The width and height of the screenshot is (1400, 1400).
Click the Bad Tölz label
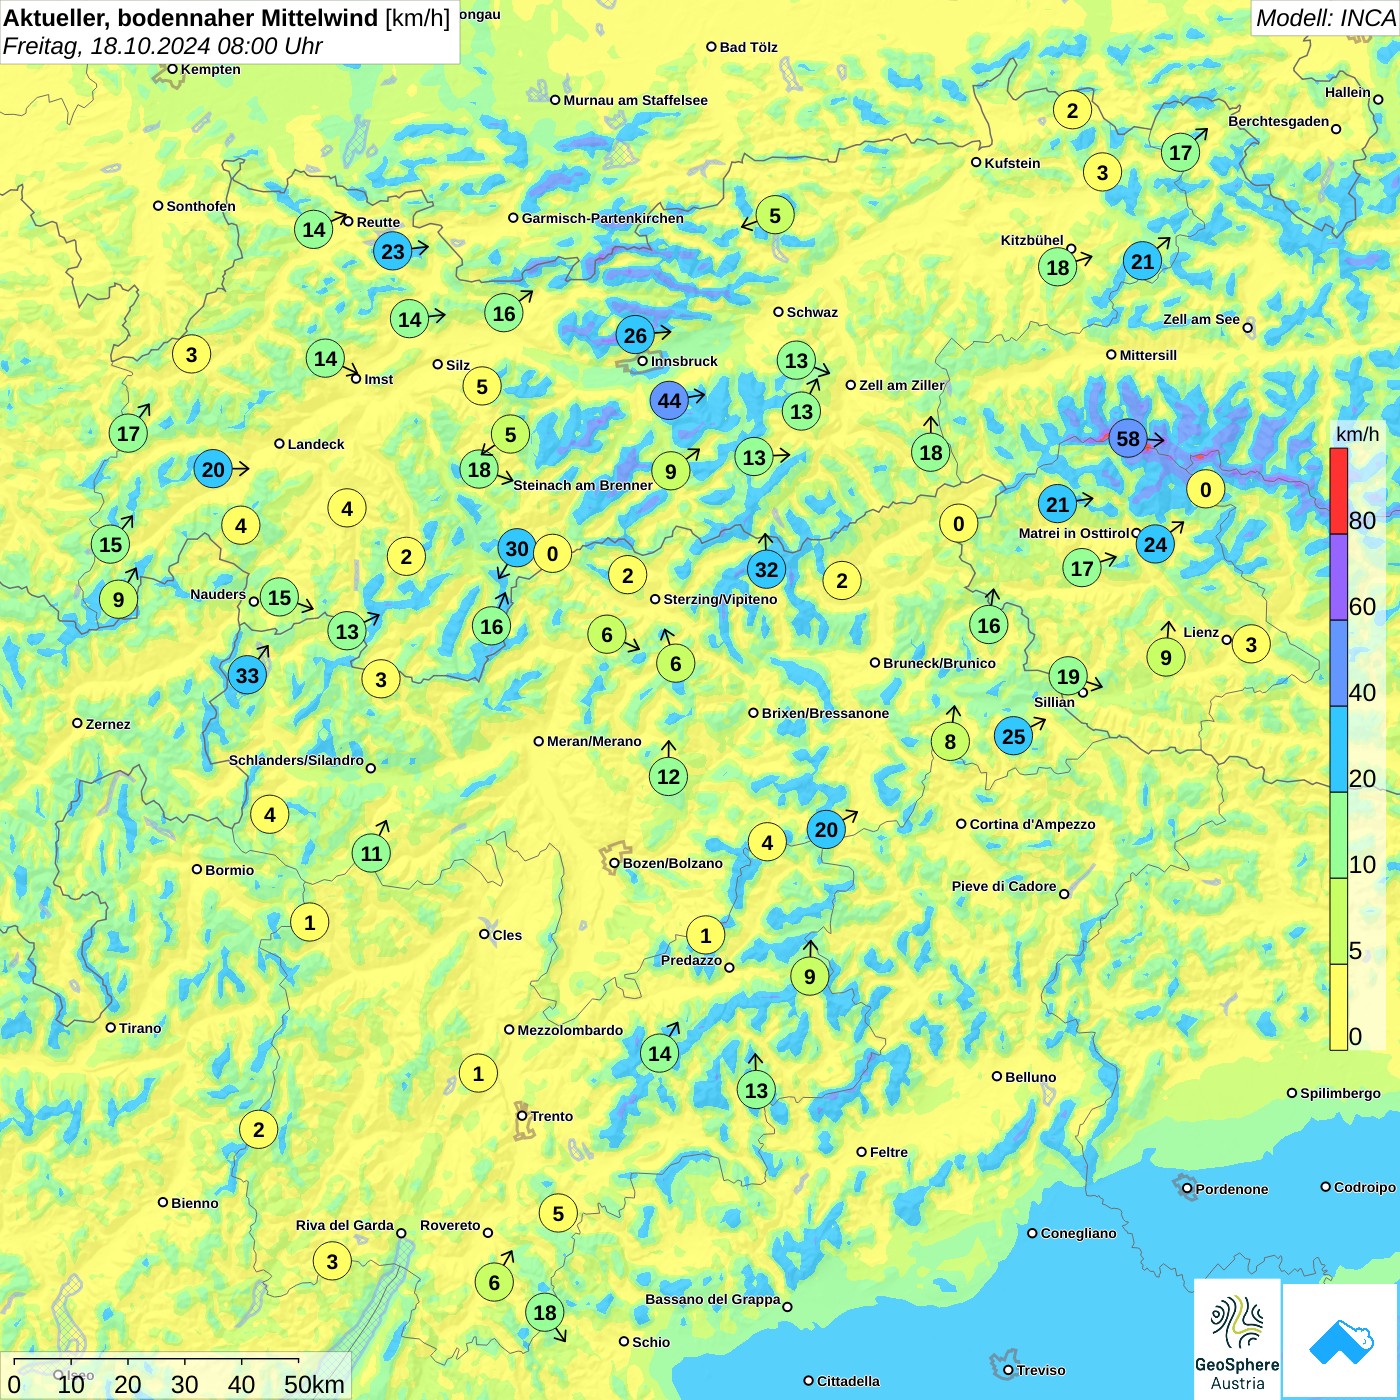click(748, 47)
